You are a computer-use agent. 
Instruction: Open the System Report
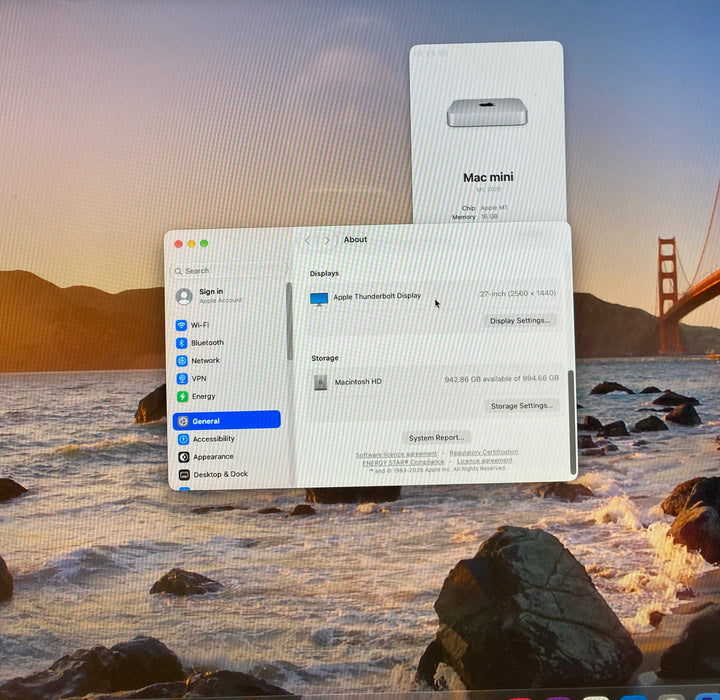pyautogui.click(x=436, y=438)
